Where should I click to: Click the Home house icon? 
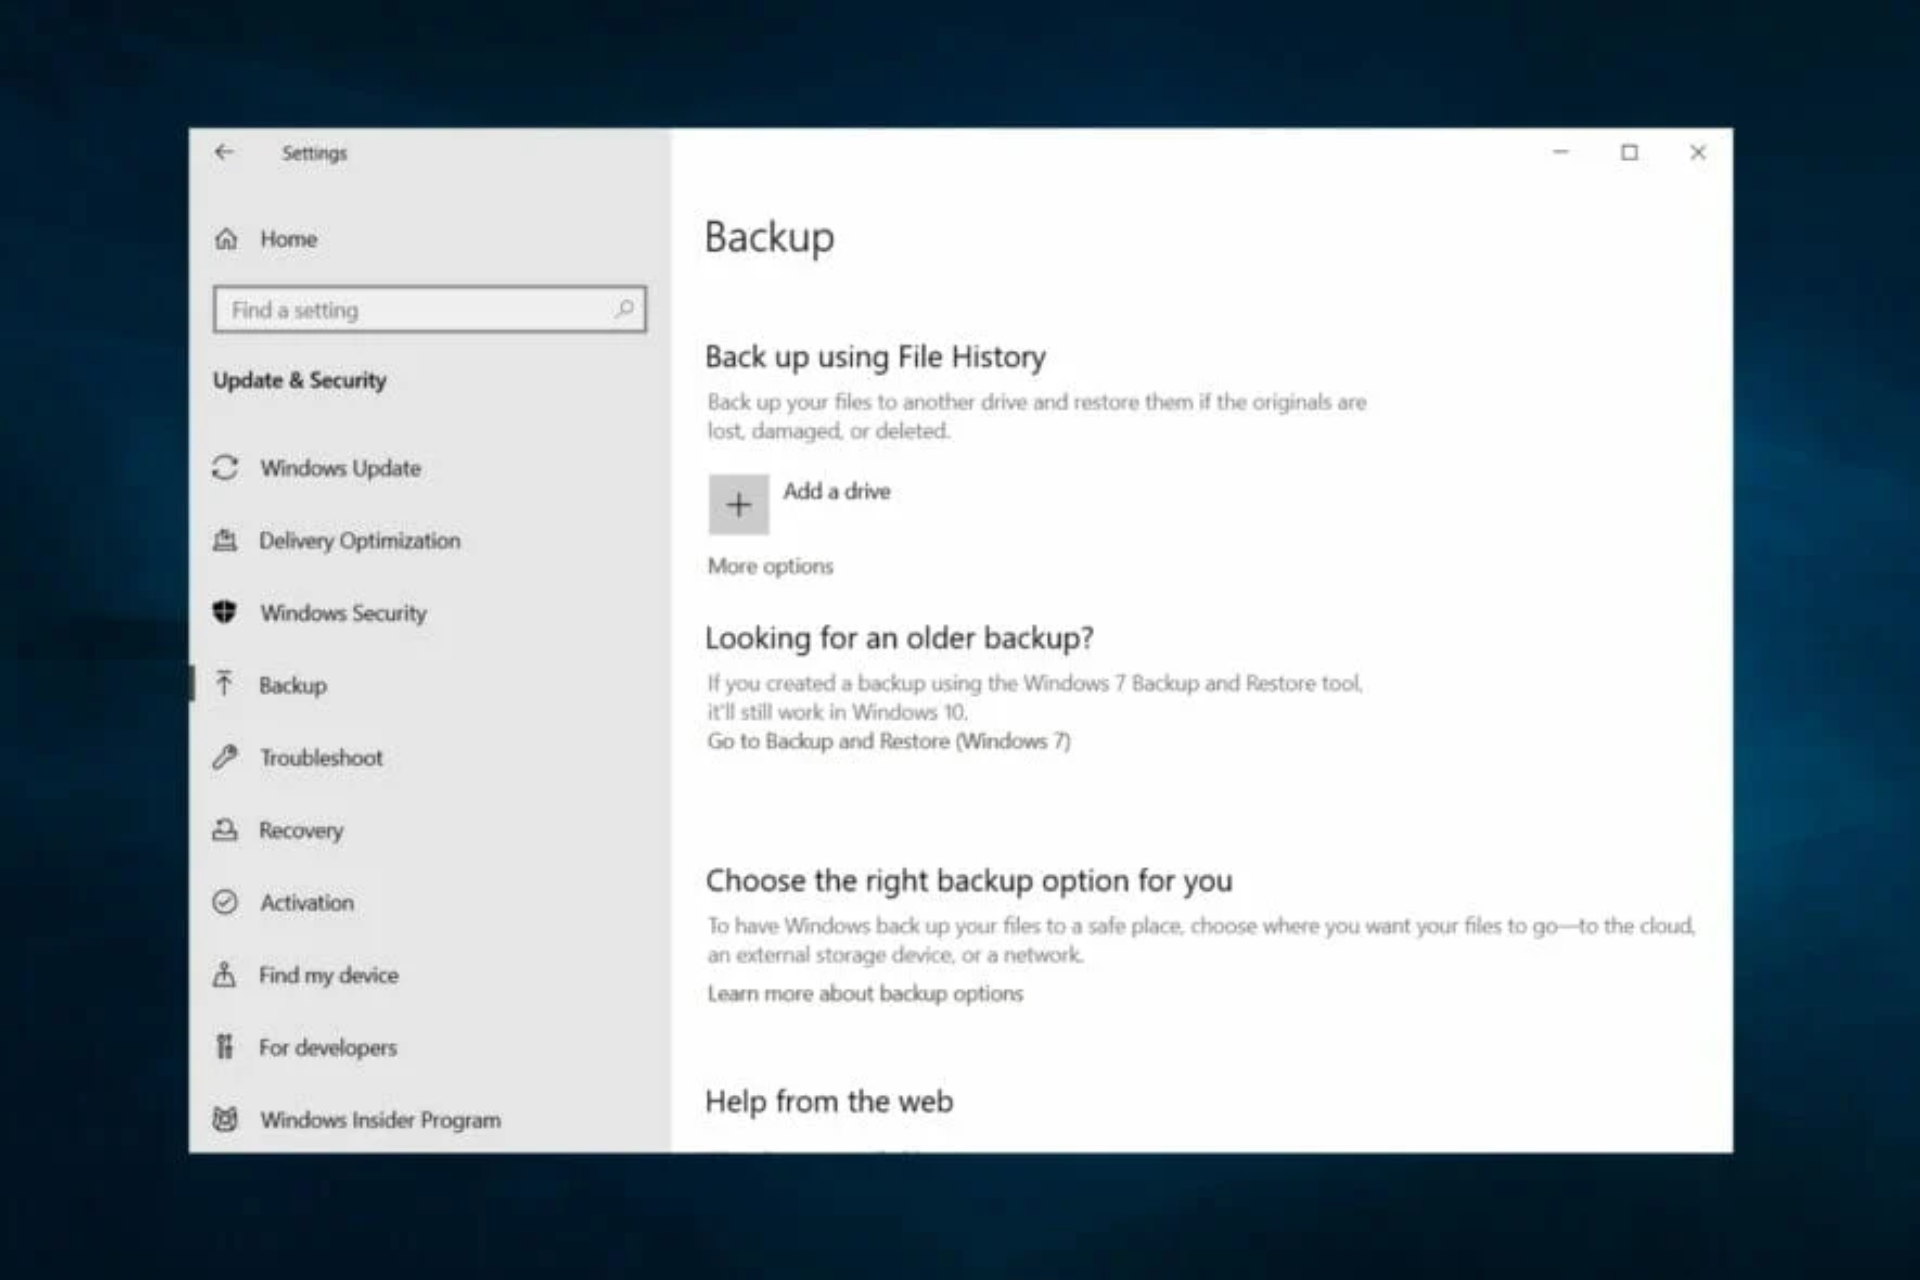pos(227,239)
